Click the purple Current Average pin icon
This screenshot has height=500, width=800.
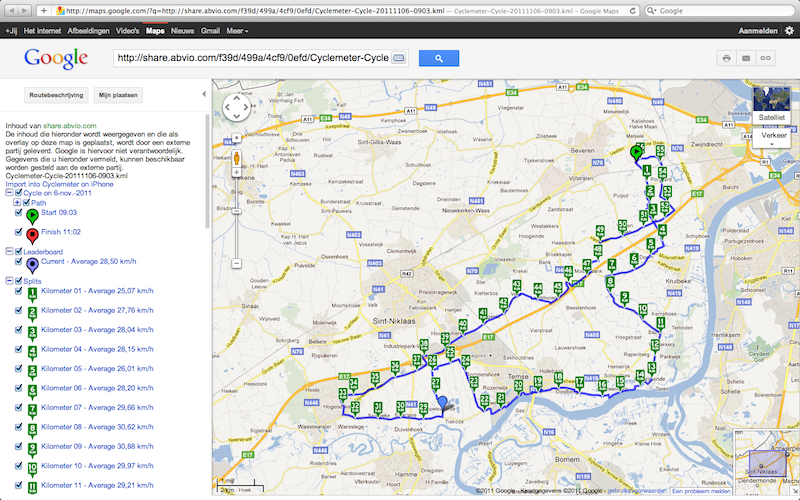[32, 265]
